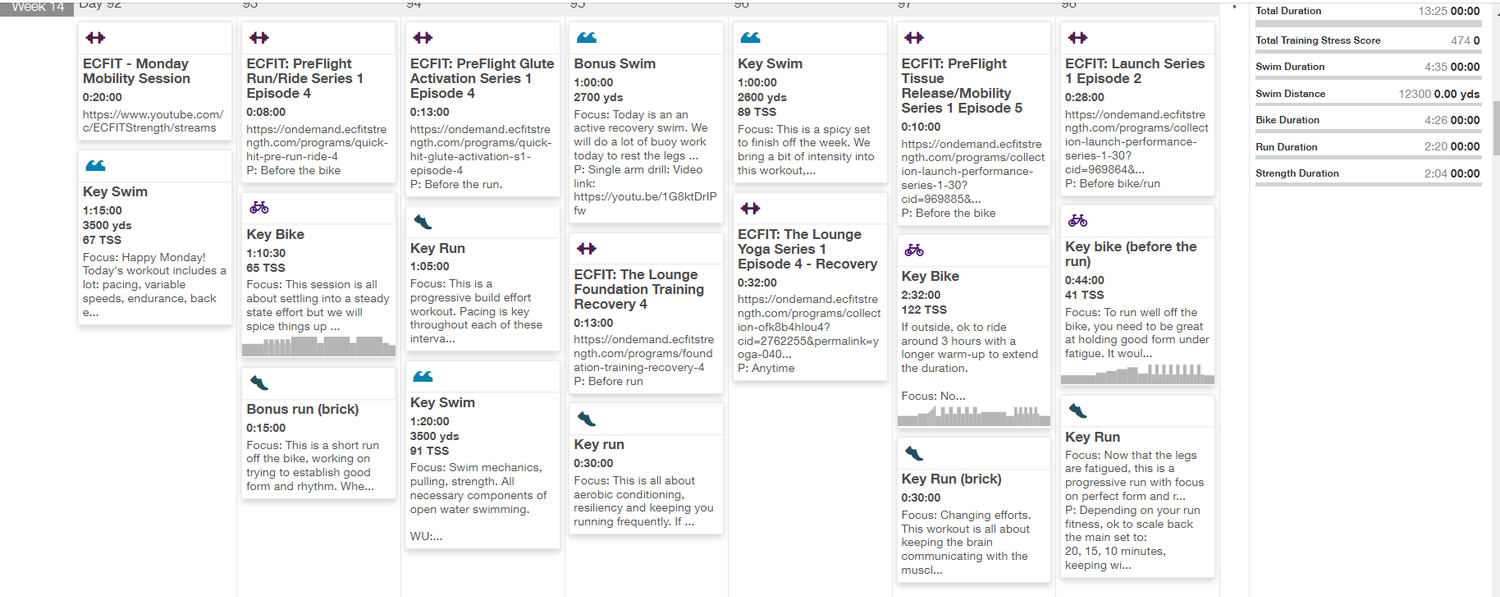Viewport: 1500px width, 597px height.
Task: Click the 2700 yds distance on Bonus Swim
Action: coord(597,97)
